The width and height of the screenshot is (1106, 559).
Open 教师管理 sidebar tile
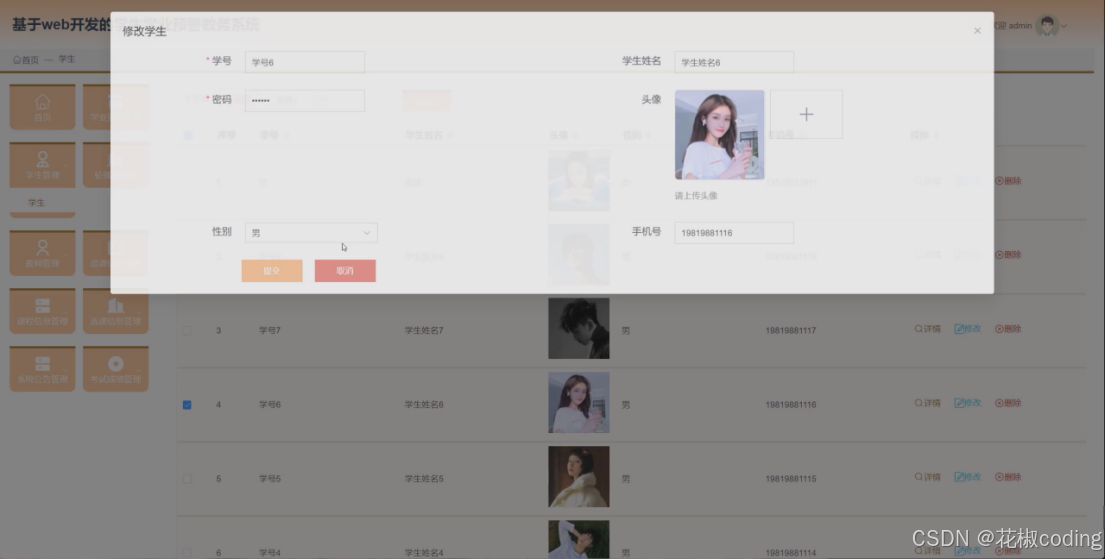42,253
